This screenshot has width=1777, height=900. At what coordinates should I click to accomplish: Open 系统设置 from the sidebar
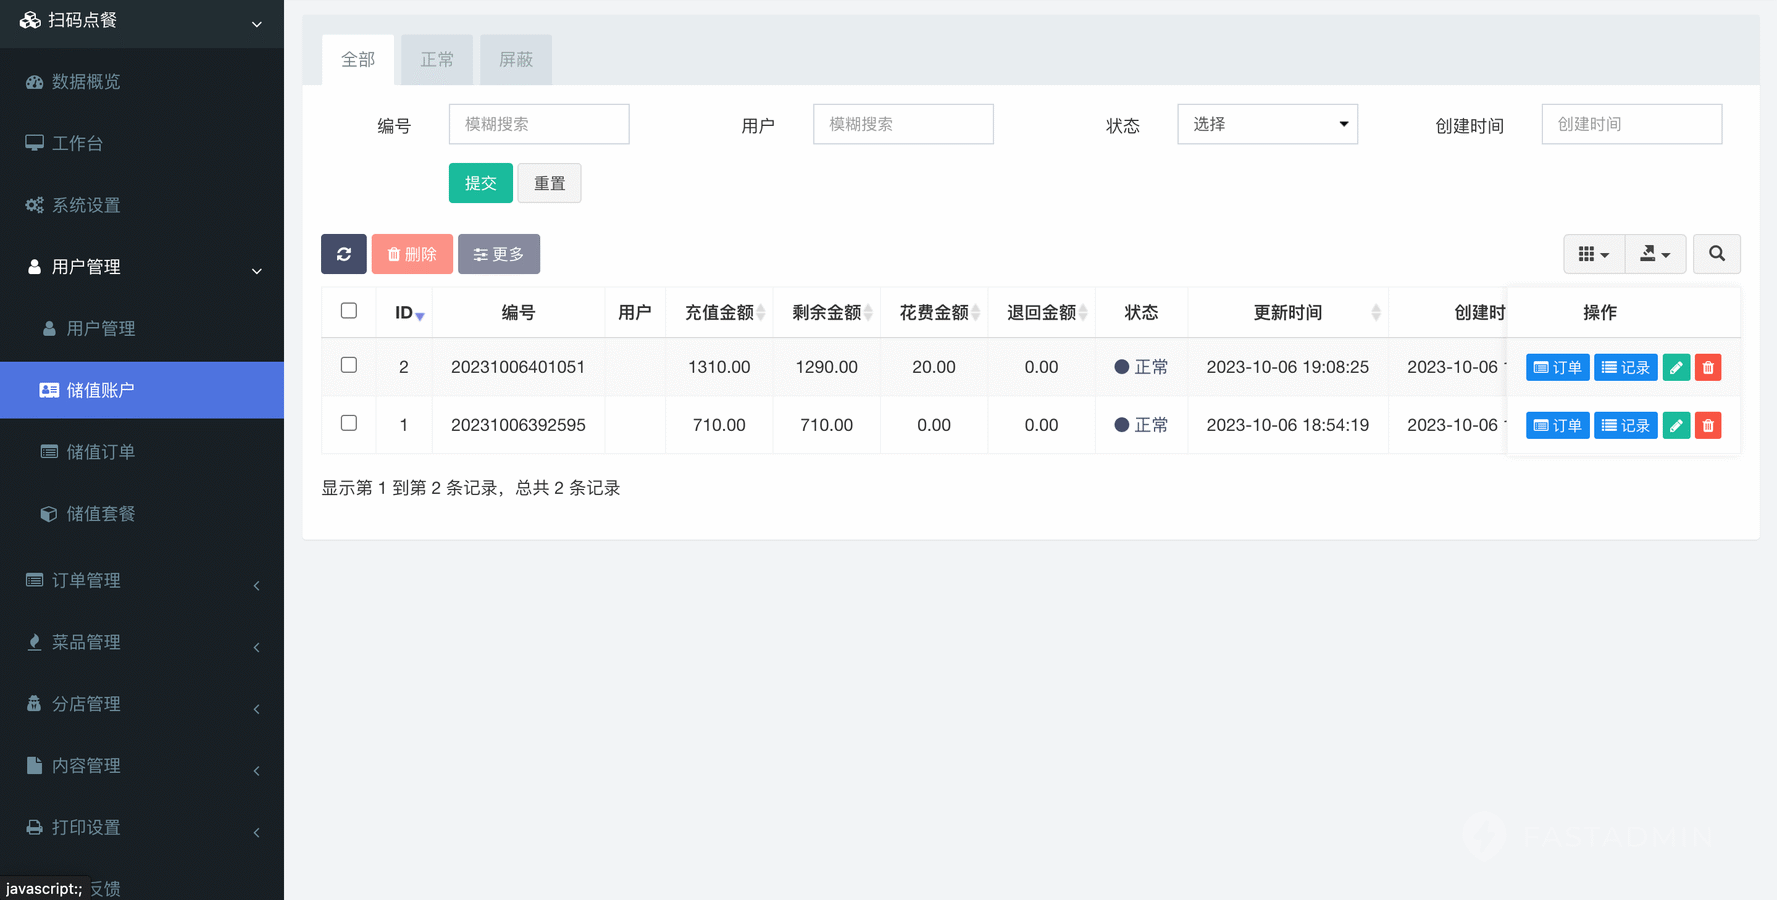pyautogui.click(x=86, y=205)
